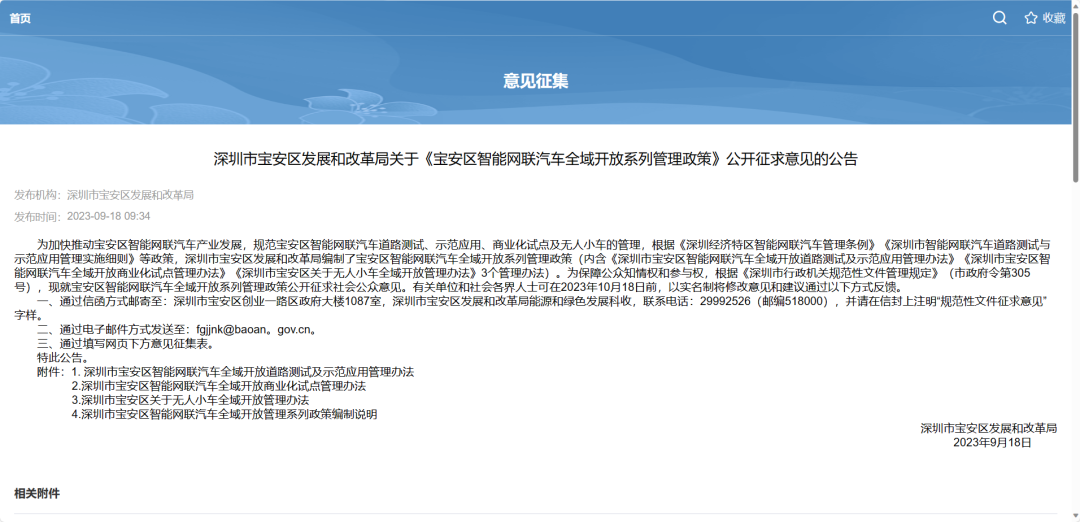
Task: Click attachment 3 无人小车全域开放管理办法
Action: tap(189, 399)
